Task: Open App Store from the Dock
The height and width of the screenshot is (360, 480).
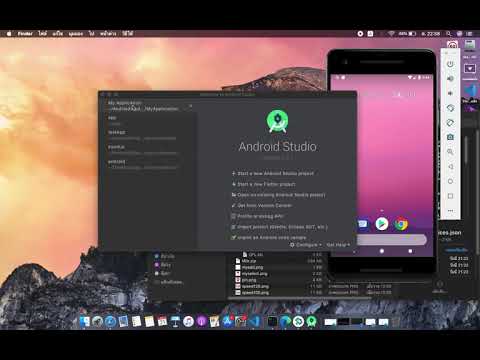Action: click(x=227, y=321)
